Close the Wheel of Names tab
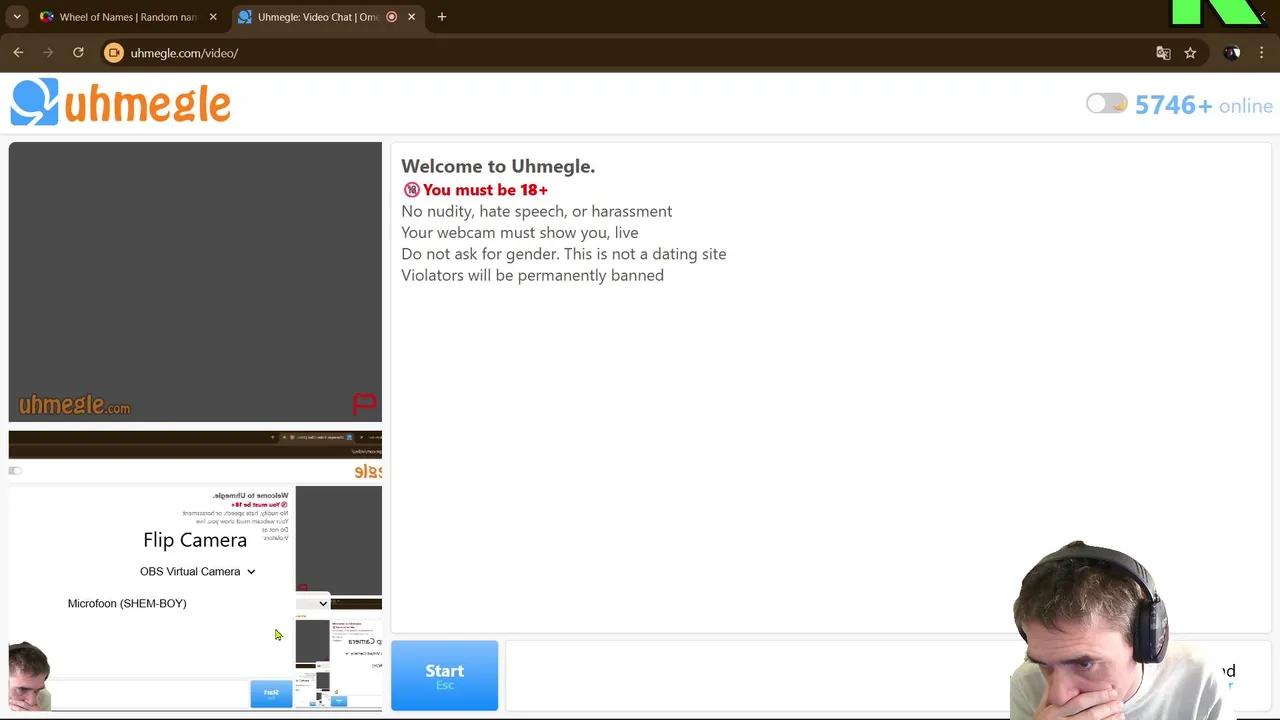Viewport: 1280px width, 720px height. click(x=213, y=17)
